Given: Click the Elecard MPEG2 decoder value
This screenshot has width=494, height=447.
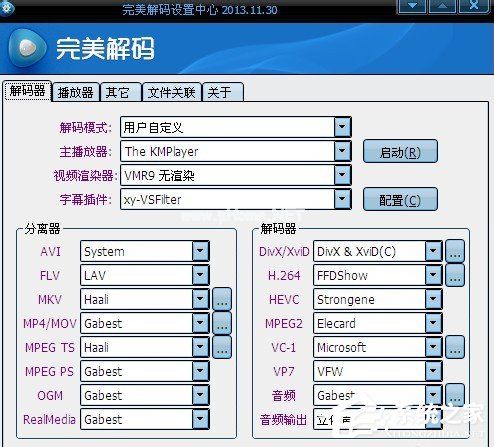Looking at the screenshot, I should (x=336, y=323).
